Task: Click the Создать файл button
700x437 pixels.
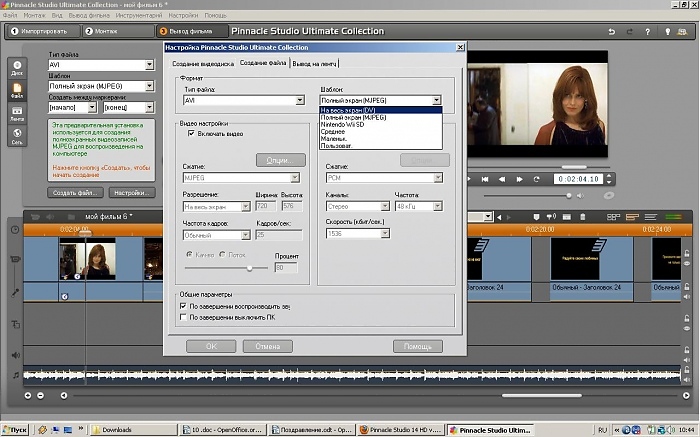Action: click(75, 192)
